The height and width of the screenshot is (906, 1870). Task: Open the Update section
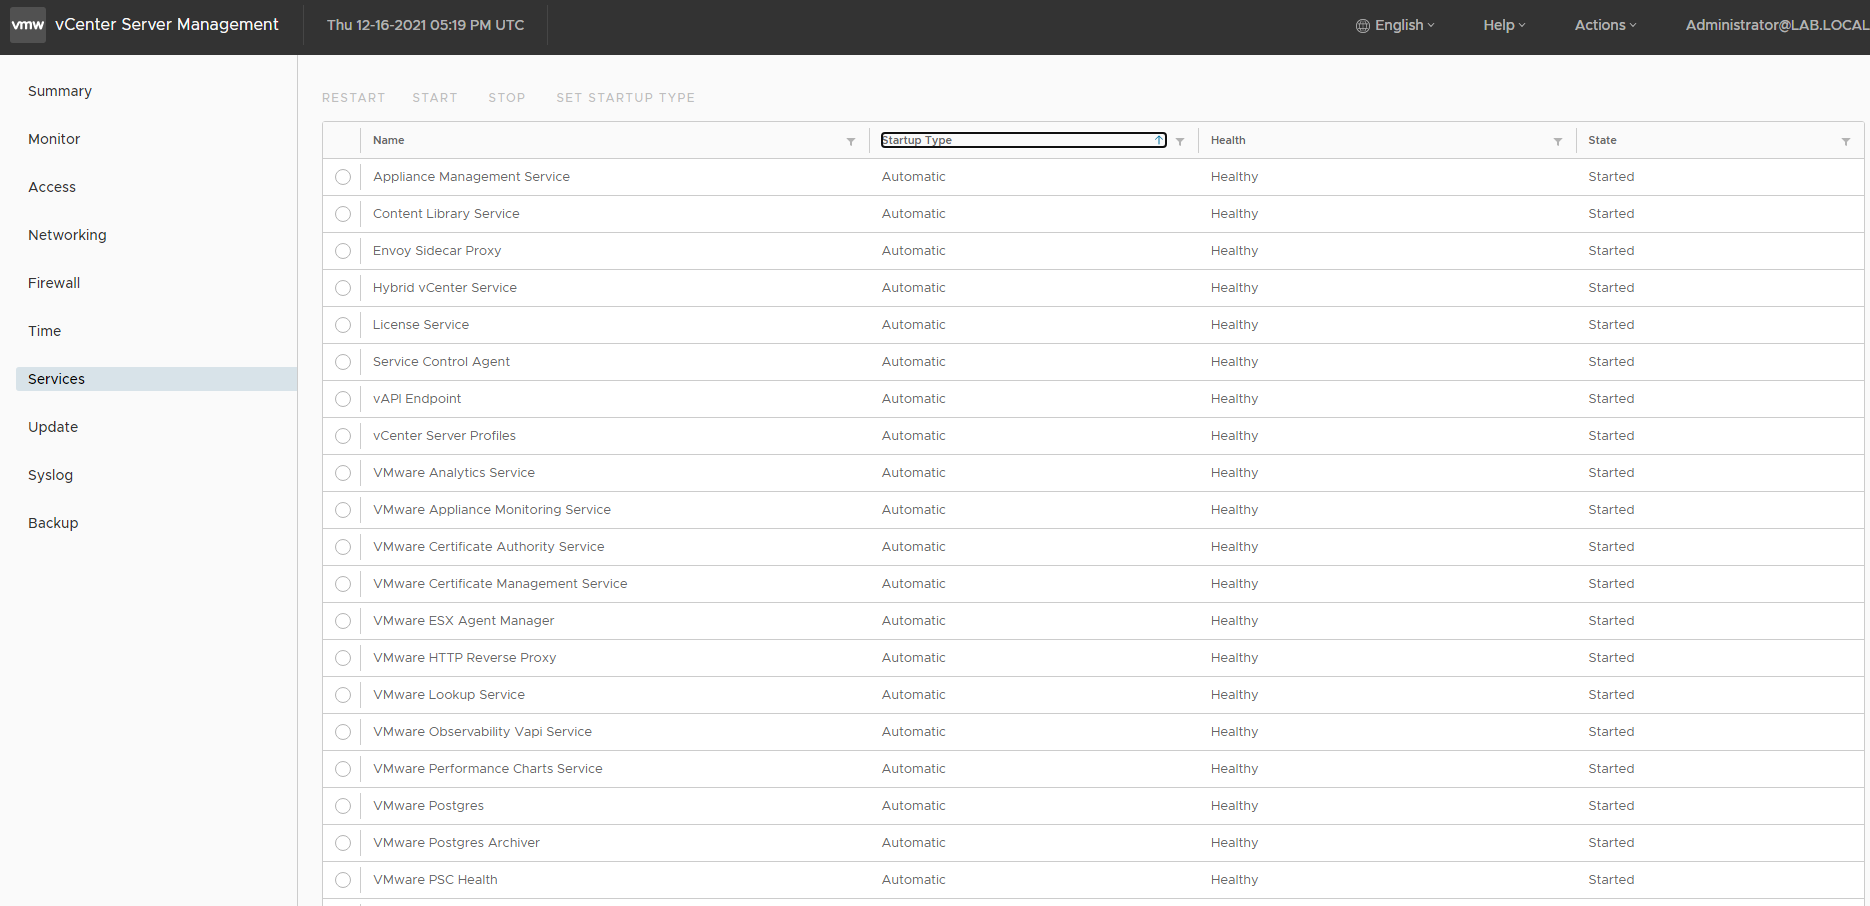click(x=53, y=427)
